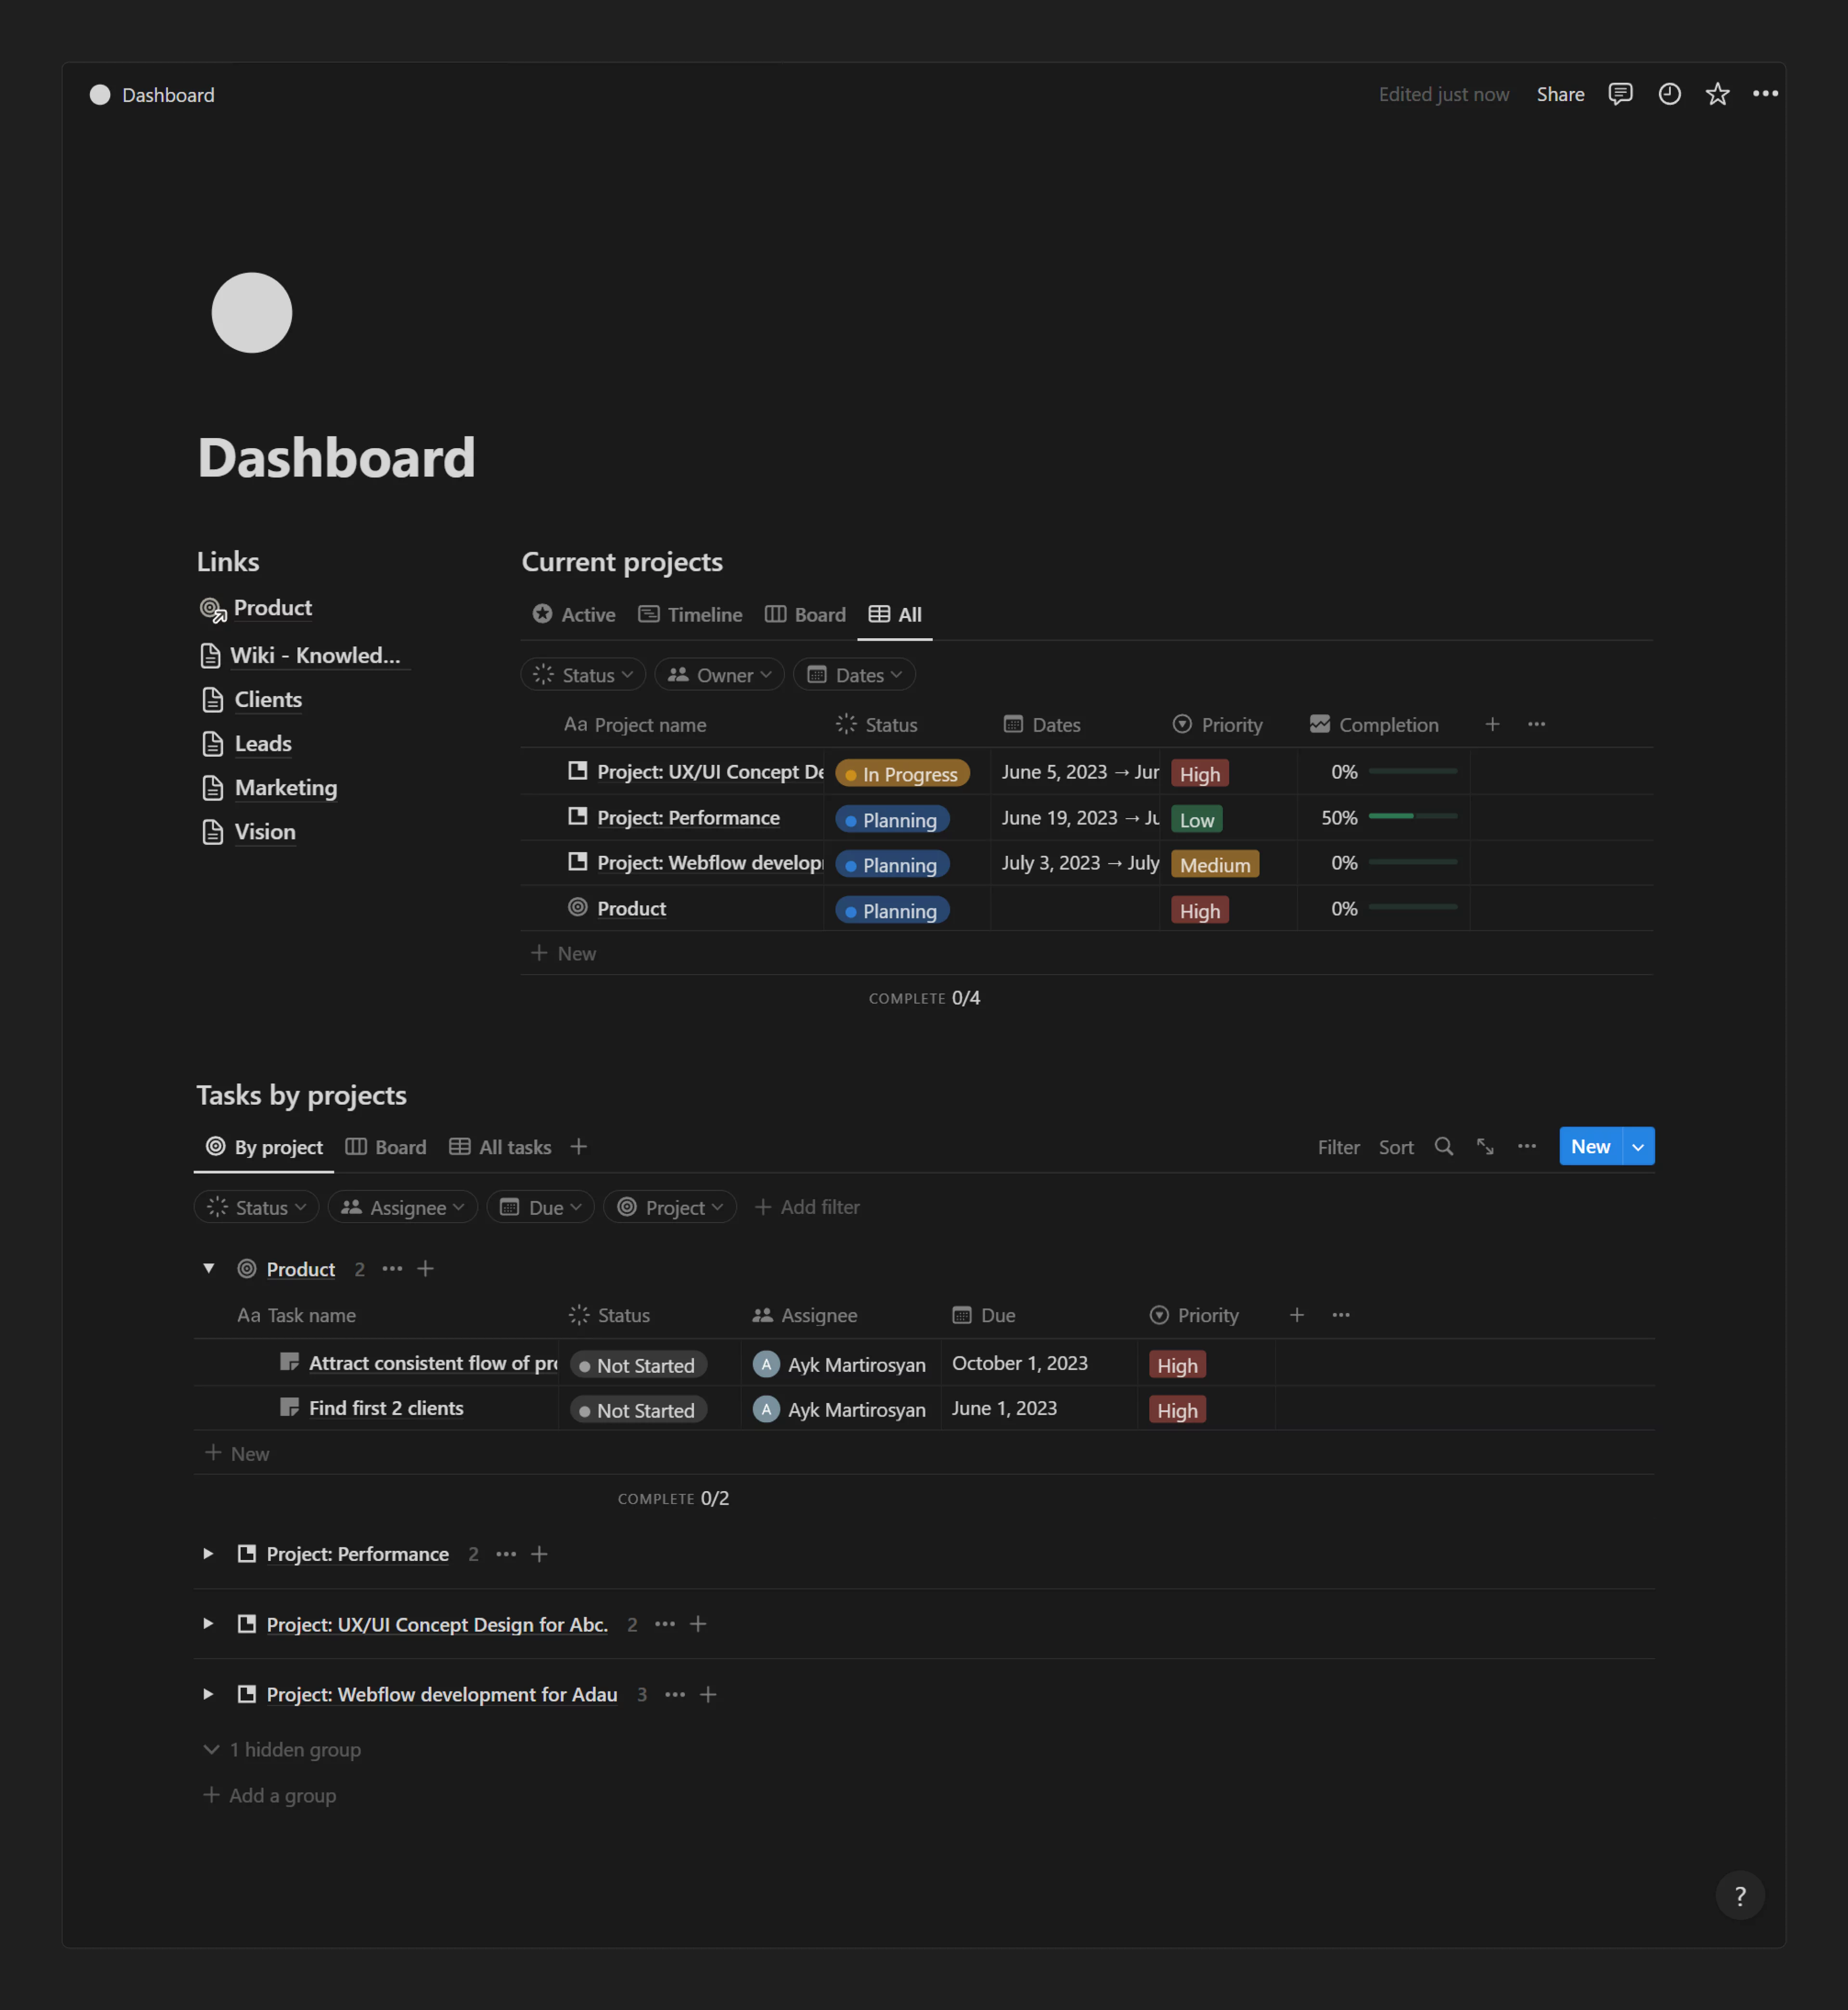Open the top-right page options menu

click(x=1766, y=94)
